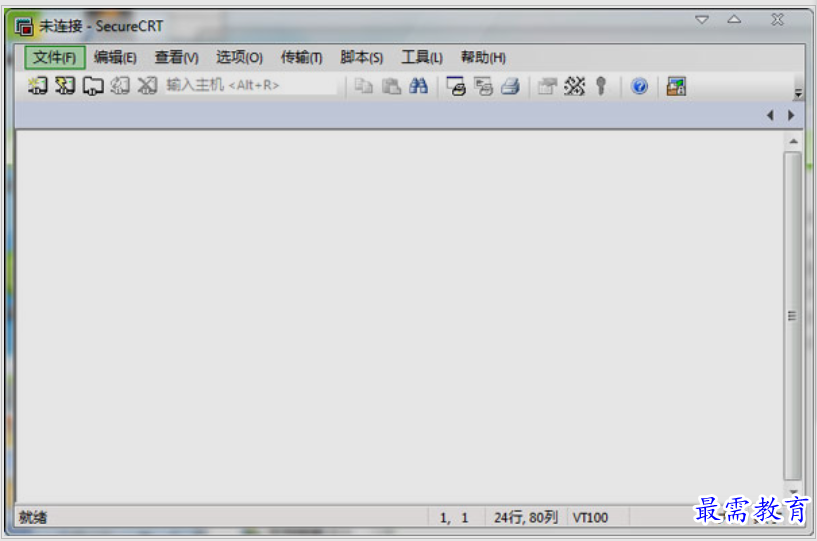Image resolution: width=817 pixels, height=541 pixels.
Task: Open the 工具(L) menu
Action: tap(422, 57)
